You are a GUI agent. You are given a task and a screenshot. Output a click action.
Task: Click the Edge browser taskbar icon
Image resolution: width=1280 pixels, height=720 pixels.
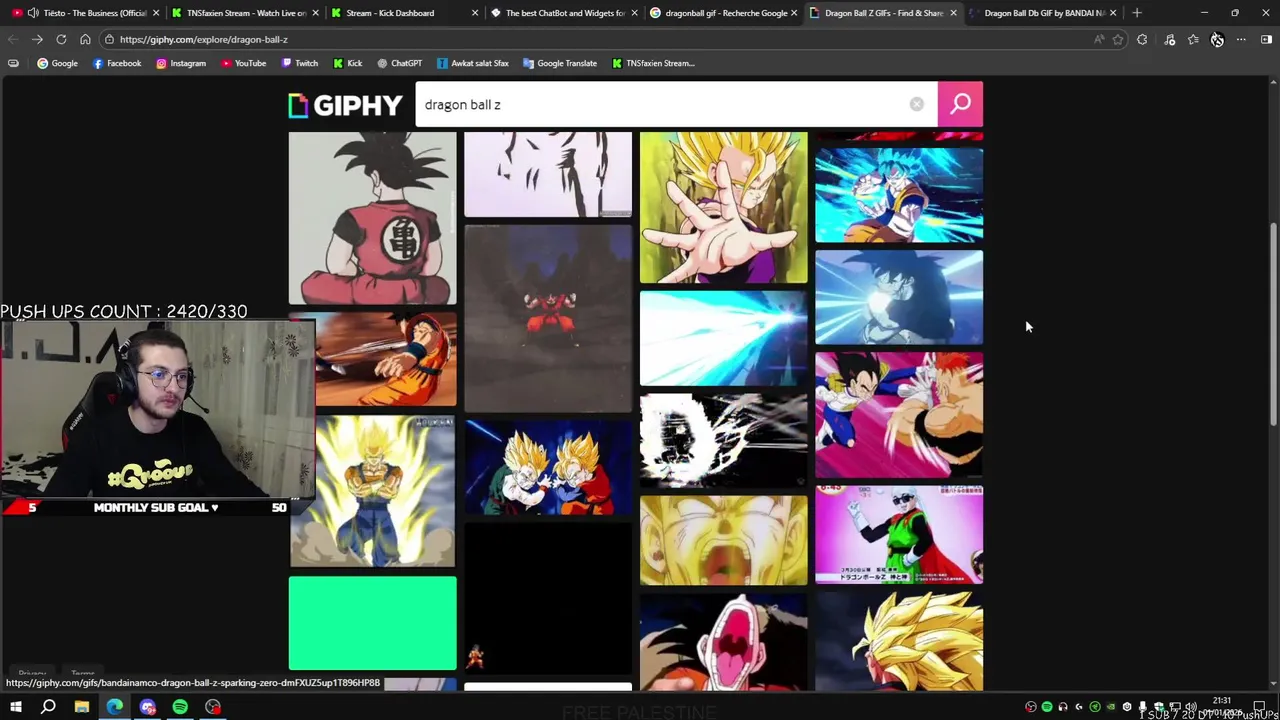tap(115, 707)
